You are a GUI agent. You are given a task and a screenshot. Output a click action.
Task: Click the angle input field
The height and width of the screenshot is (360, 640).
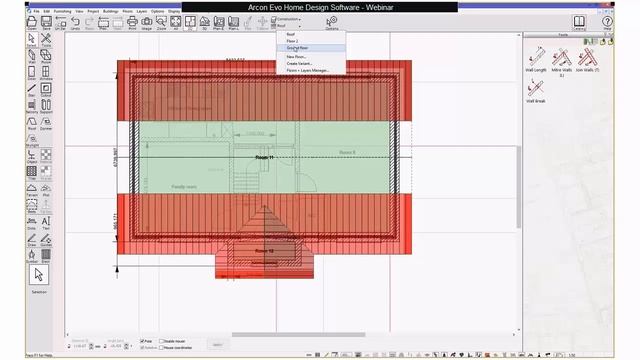[116, 346]
